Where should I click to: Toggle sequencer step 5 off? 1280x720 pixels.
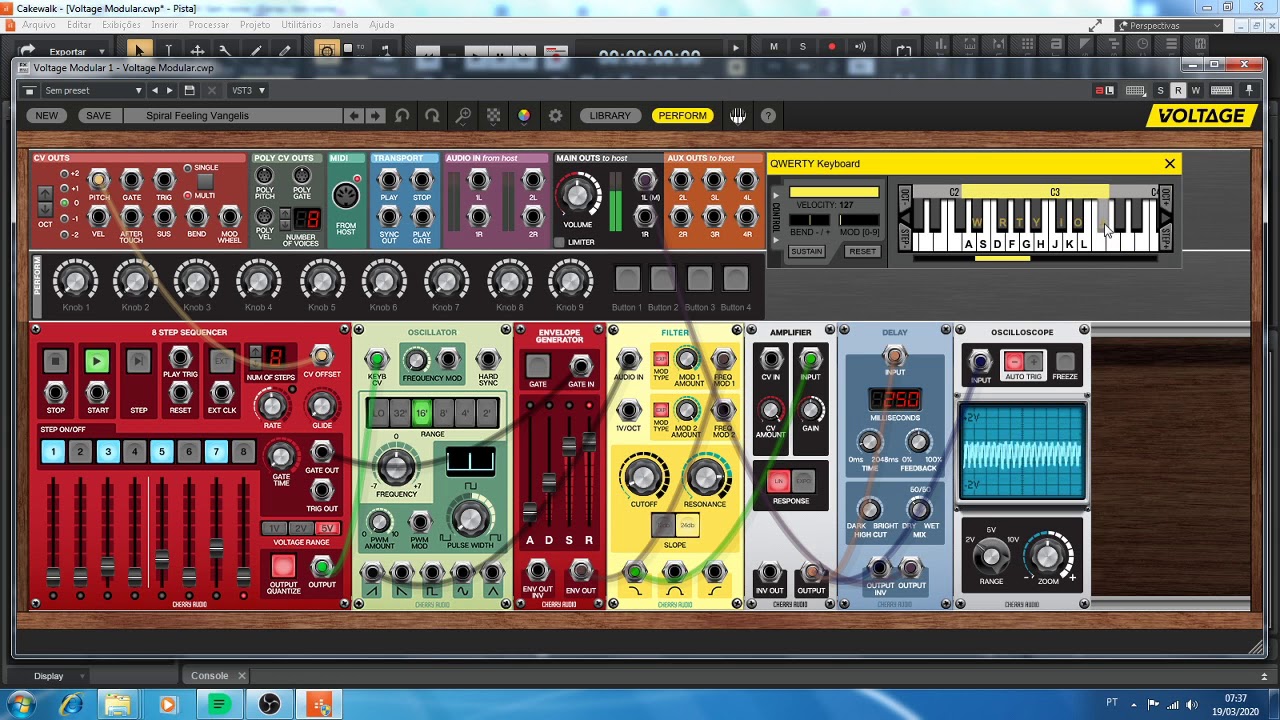coord(161,452)
